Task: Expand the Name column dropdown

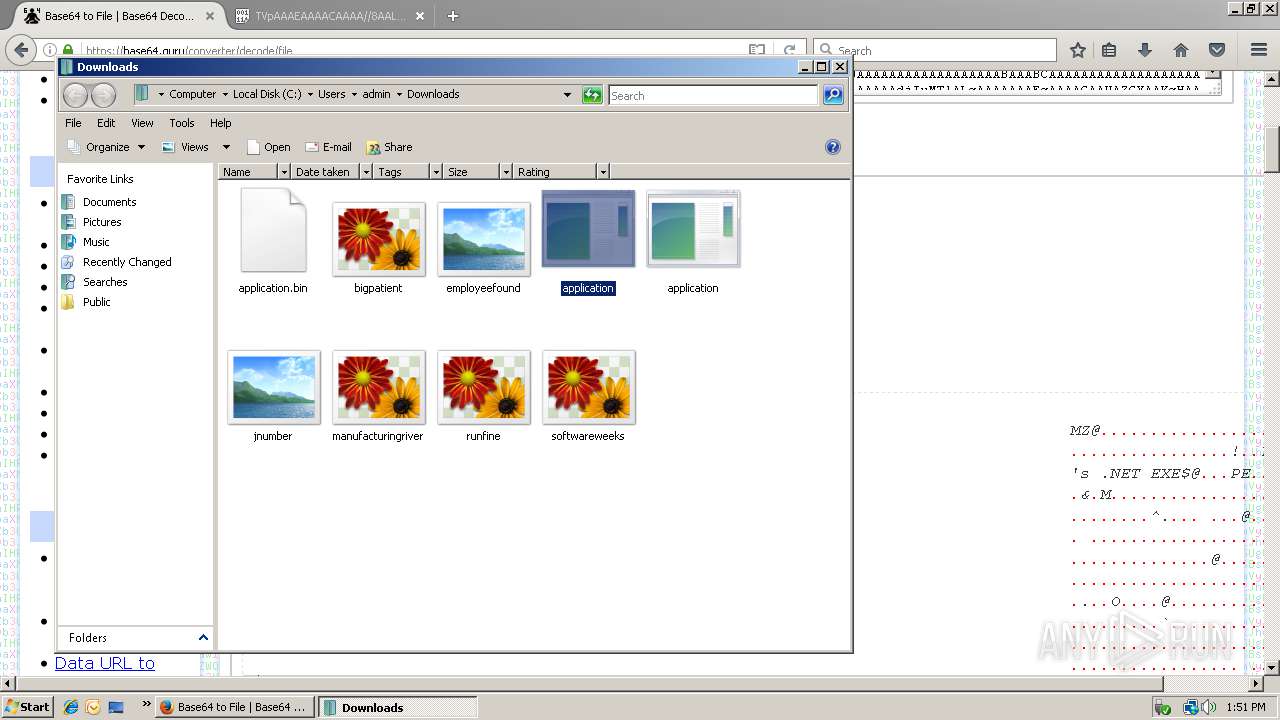Action: (284, 172)
